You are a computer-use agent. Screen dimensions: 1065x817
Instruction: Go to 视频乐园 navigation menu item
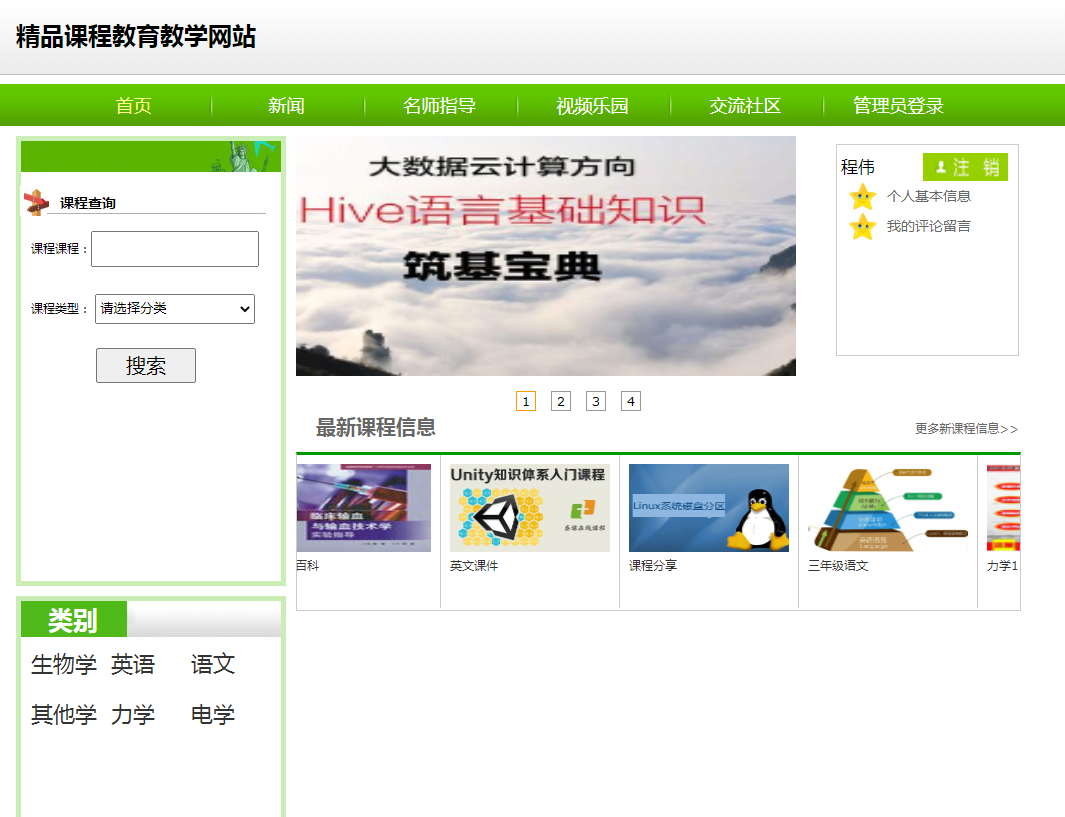[593, 106]
